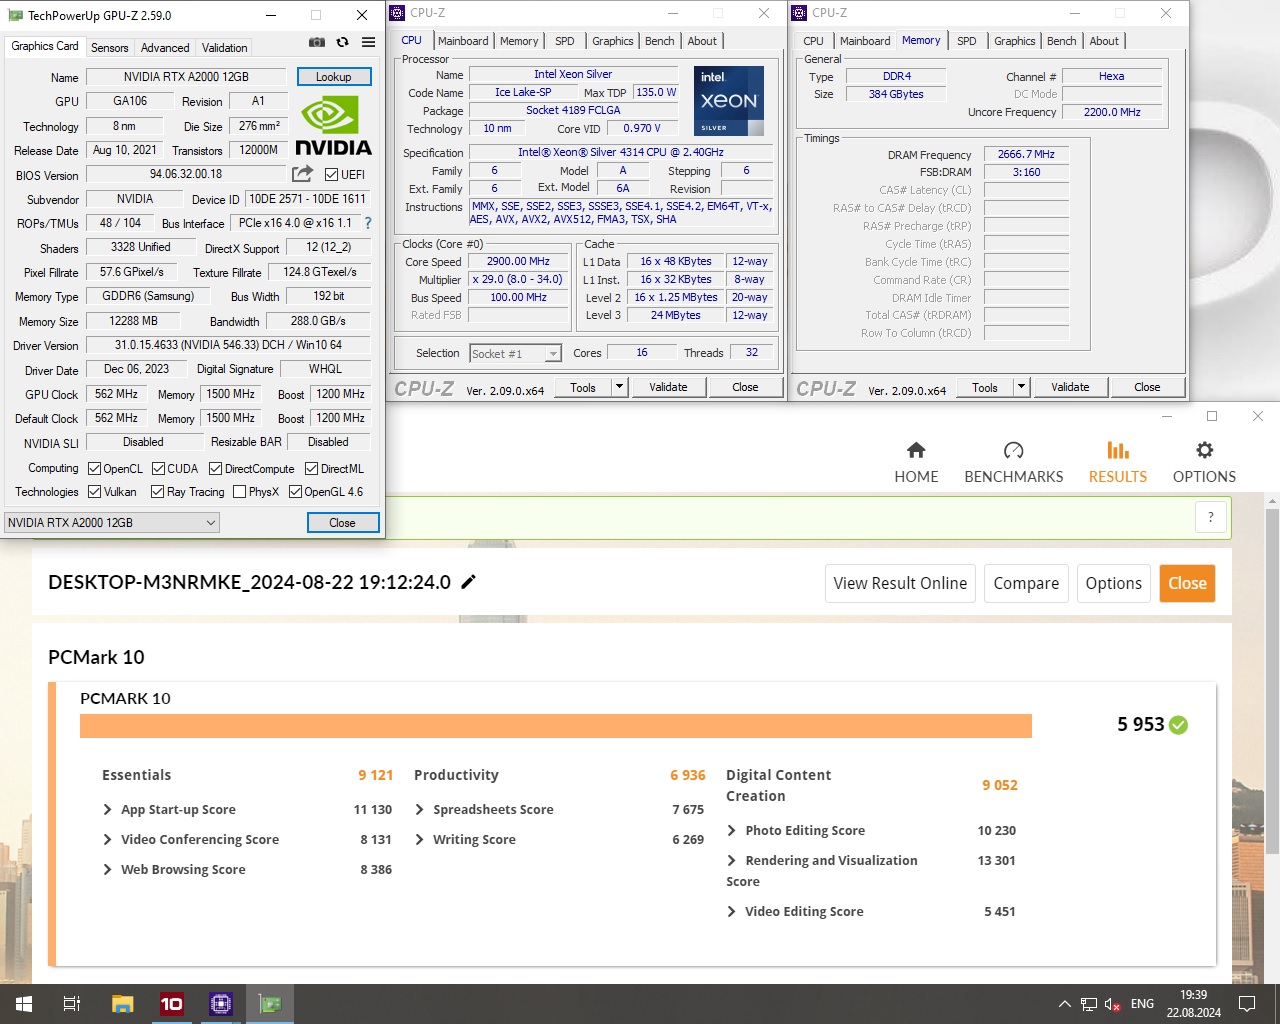
Task: Click Close button in GPU-Z
Action: coord(342,522)
